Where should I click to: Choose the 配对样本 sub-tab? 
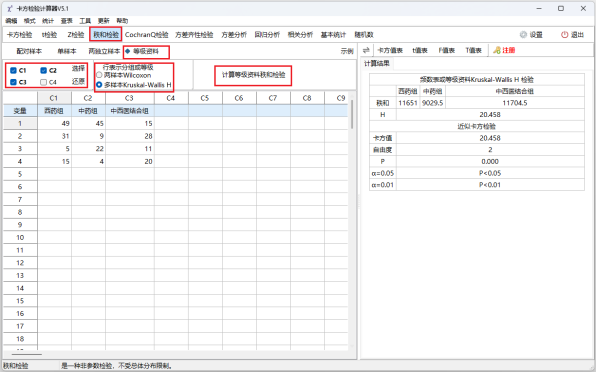(x=29, y=51)
